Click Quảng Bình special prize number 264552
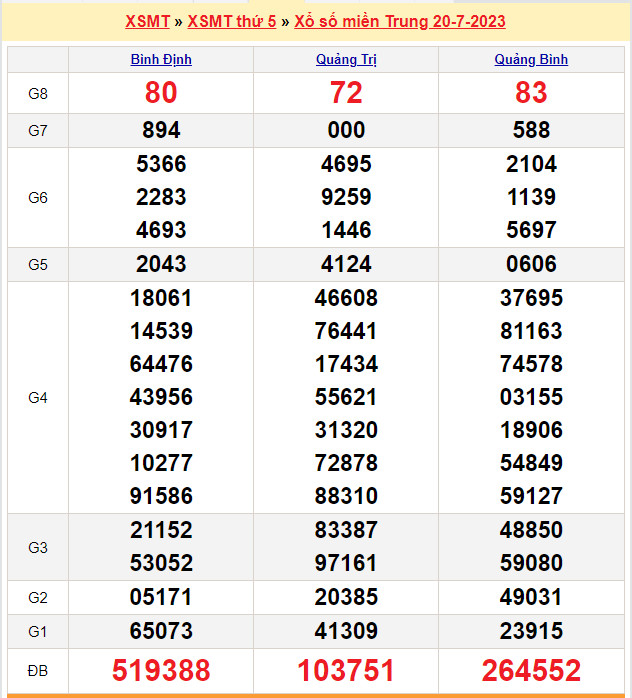This screenshot has height=698, width=632. click(531, 670)
